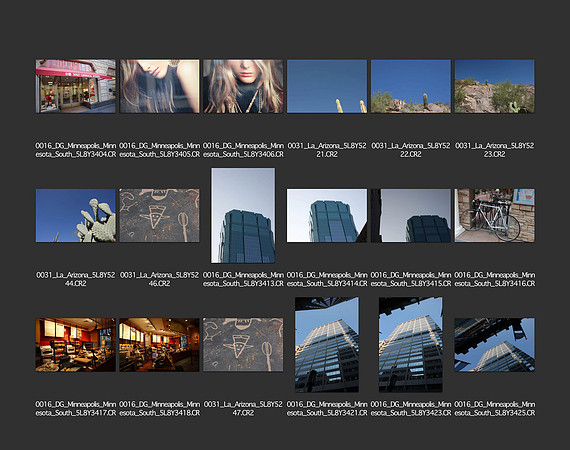Click the file name ending SL8Y3417.CR
Image resolution: width=570 pixels, height=450 pixels.
coord(76,409)
